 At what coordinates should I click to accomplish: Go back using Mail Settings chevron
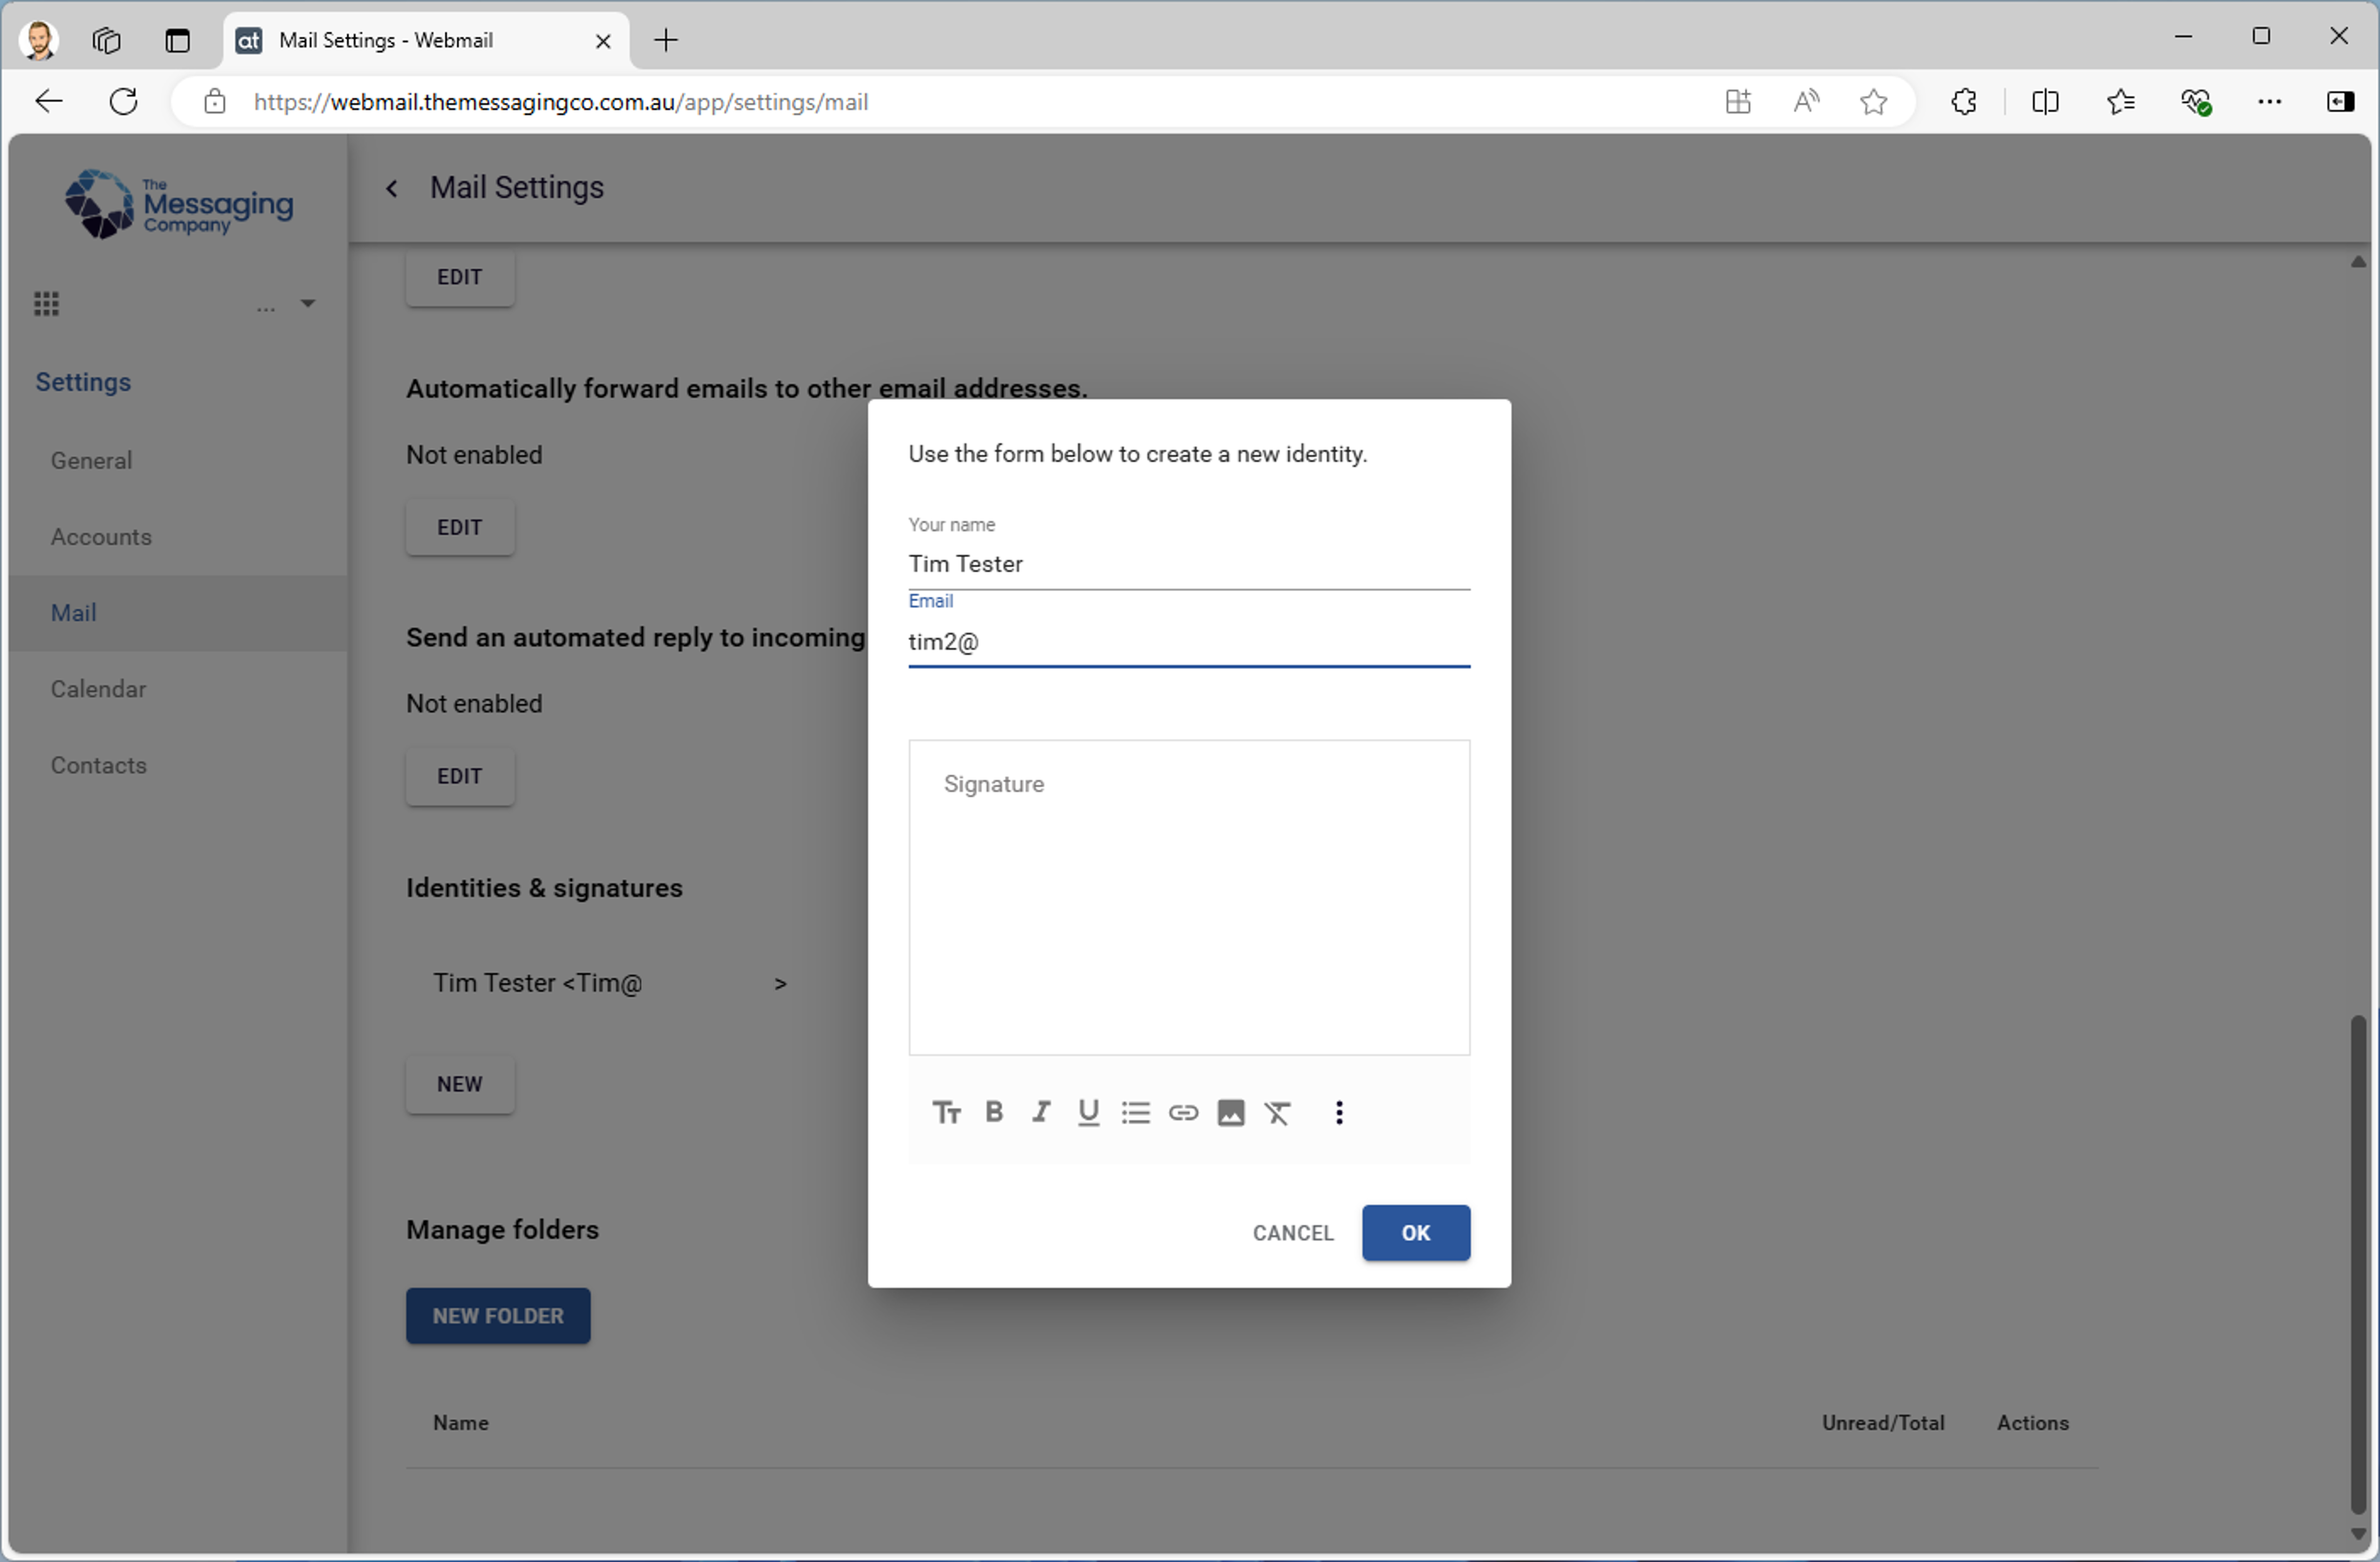point(392,189)
